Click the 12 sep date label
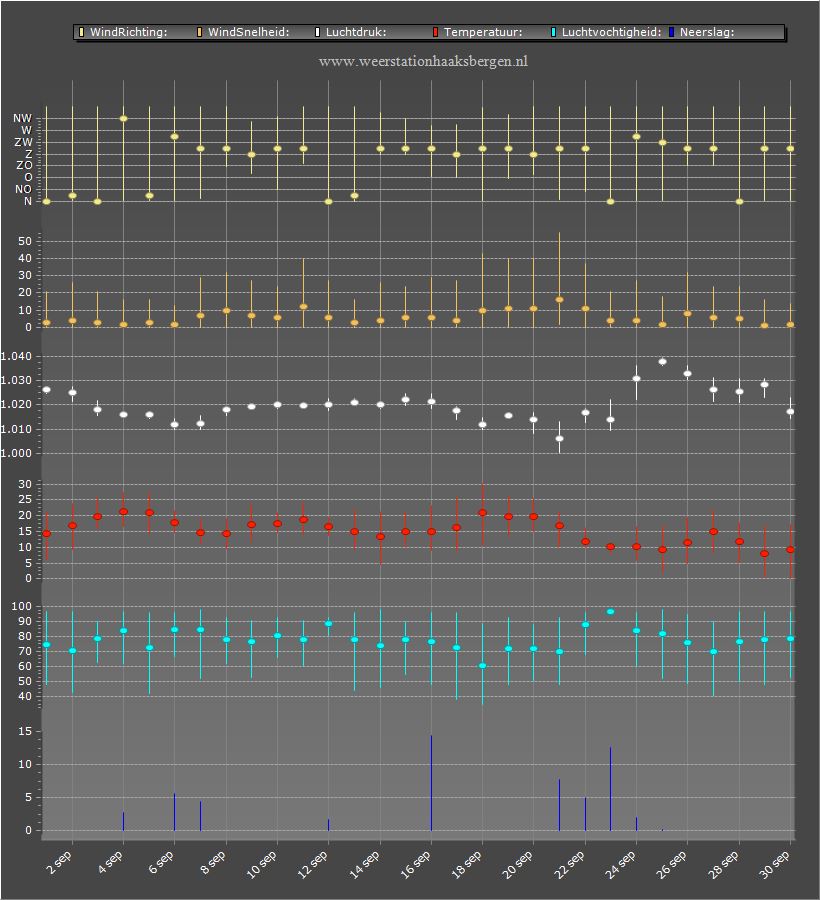 [x=313, y=865]
